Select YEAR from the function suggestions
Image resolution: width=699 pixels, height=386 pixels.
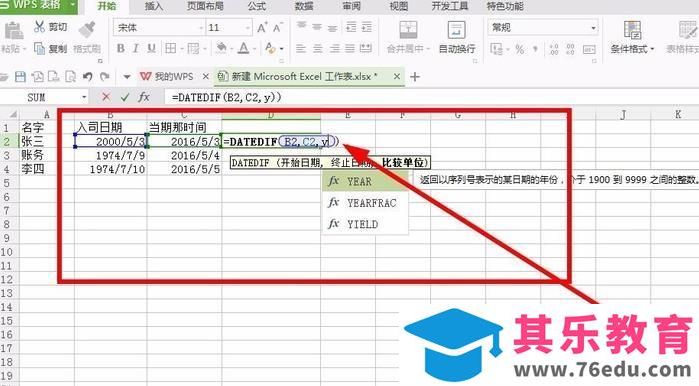click(365, 181)
